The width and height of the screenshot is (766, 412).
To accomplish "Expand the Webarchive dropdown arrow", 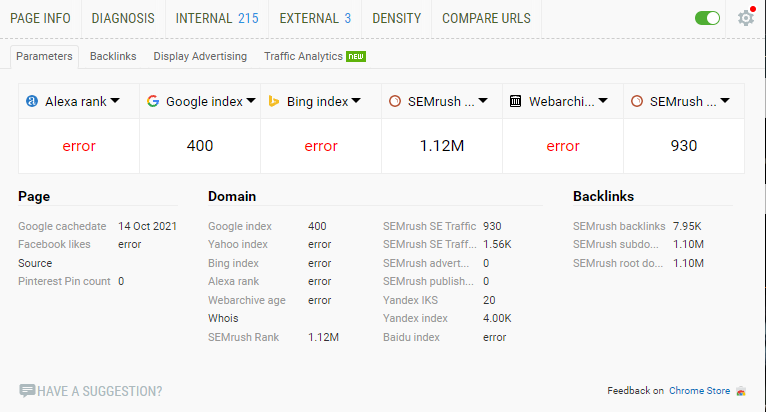I will (603, 101).
